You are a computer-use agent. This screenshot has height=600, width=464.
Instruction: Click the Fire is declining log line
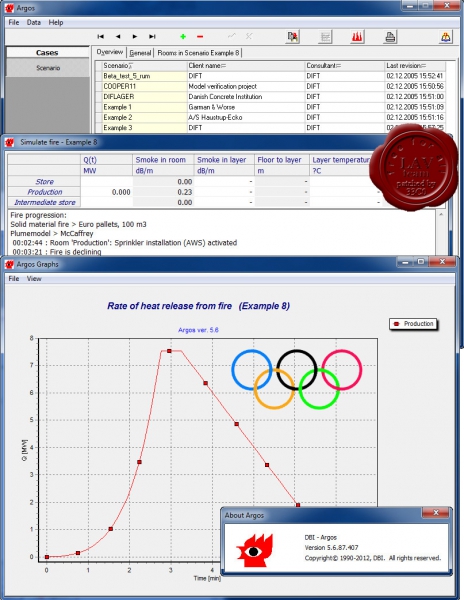tap(57, 252)
